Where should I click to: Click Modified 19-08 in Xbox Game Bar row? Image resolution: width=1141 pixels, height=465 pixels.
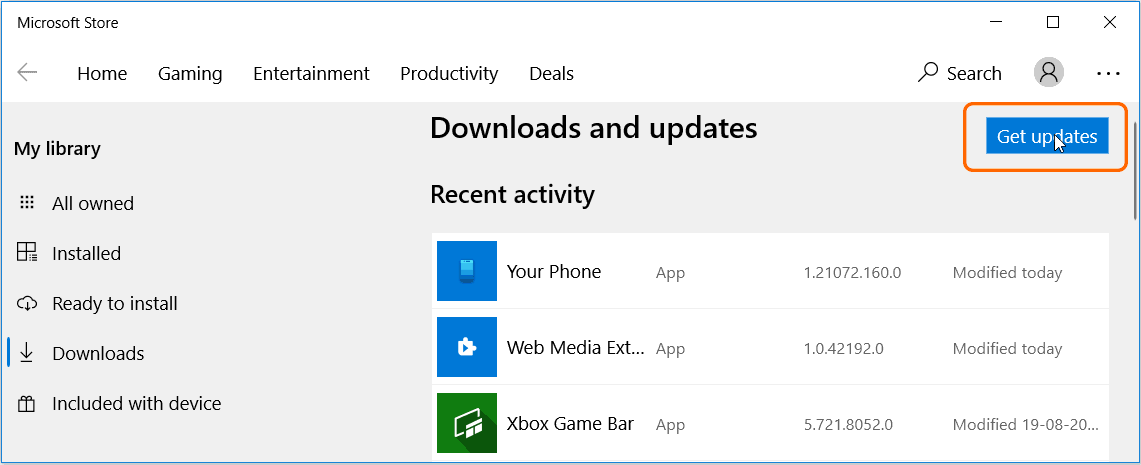click(x=1026, y=424)
